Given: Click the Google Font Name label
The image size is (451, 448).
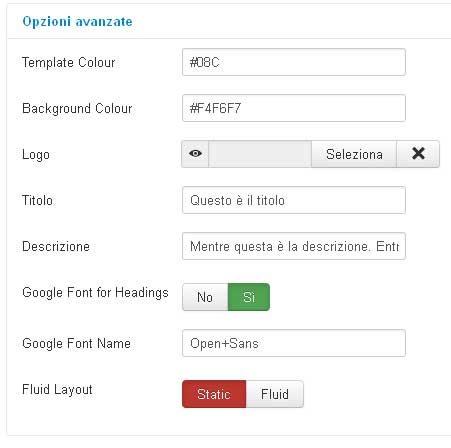Looking at the screenshot, I should [76, 343].
